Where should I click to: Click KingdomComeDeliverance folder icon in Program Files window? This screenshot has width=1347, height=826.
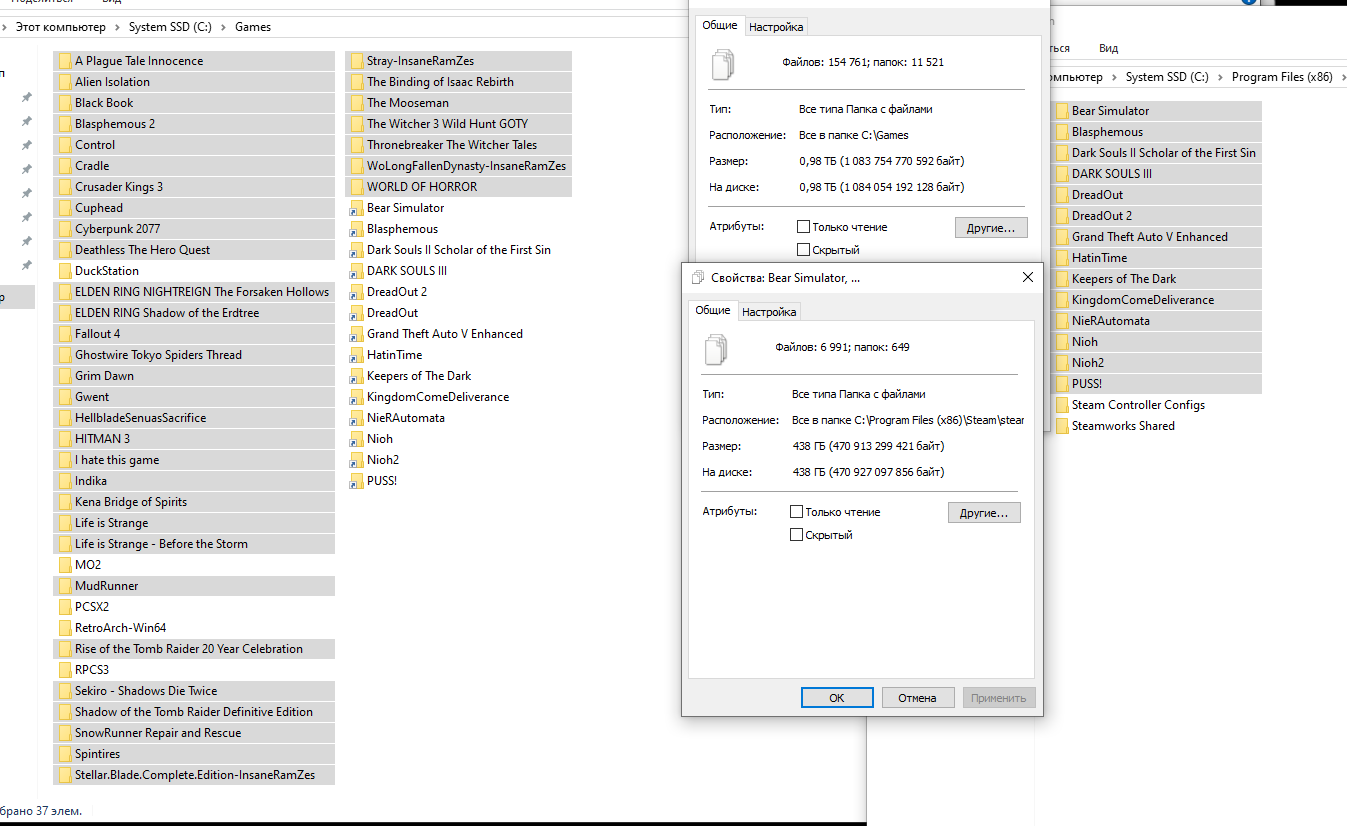(x=1062, y=300)
